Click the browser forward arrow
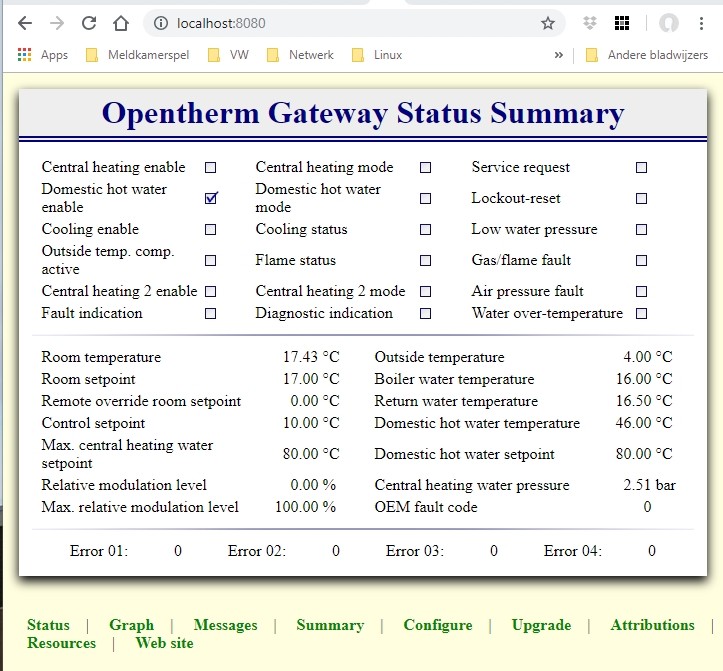The height and width of the screenshot is (671, 723). click(x=57, y=23)
